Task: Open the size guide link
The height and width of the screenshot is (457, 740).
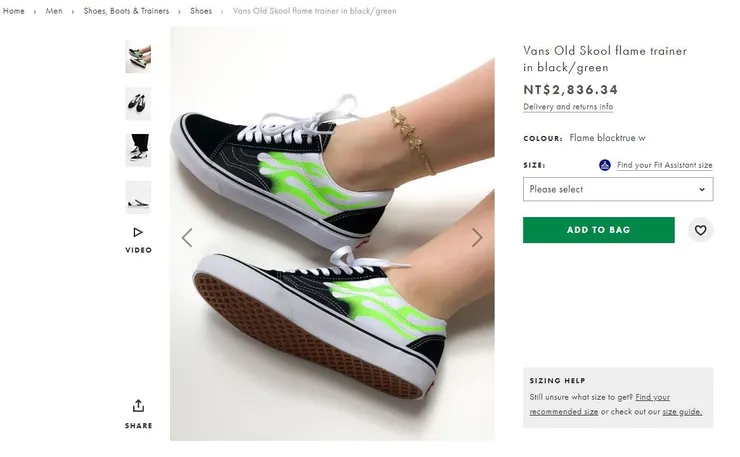Action: (681, 411)
